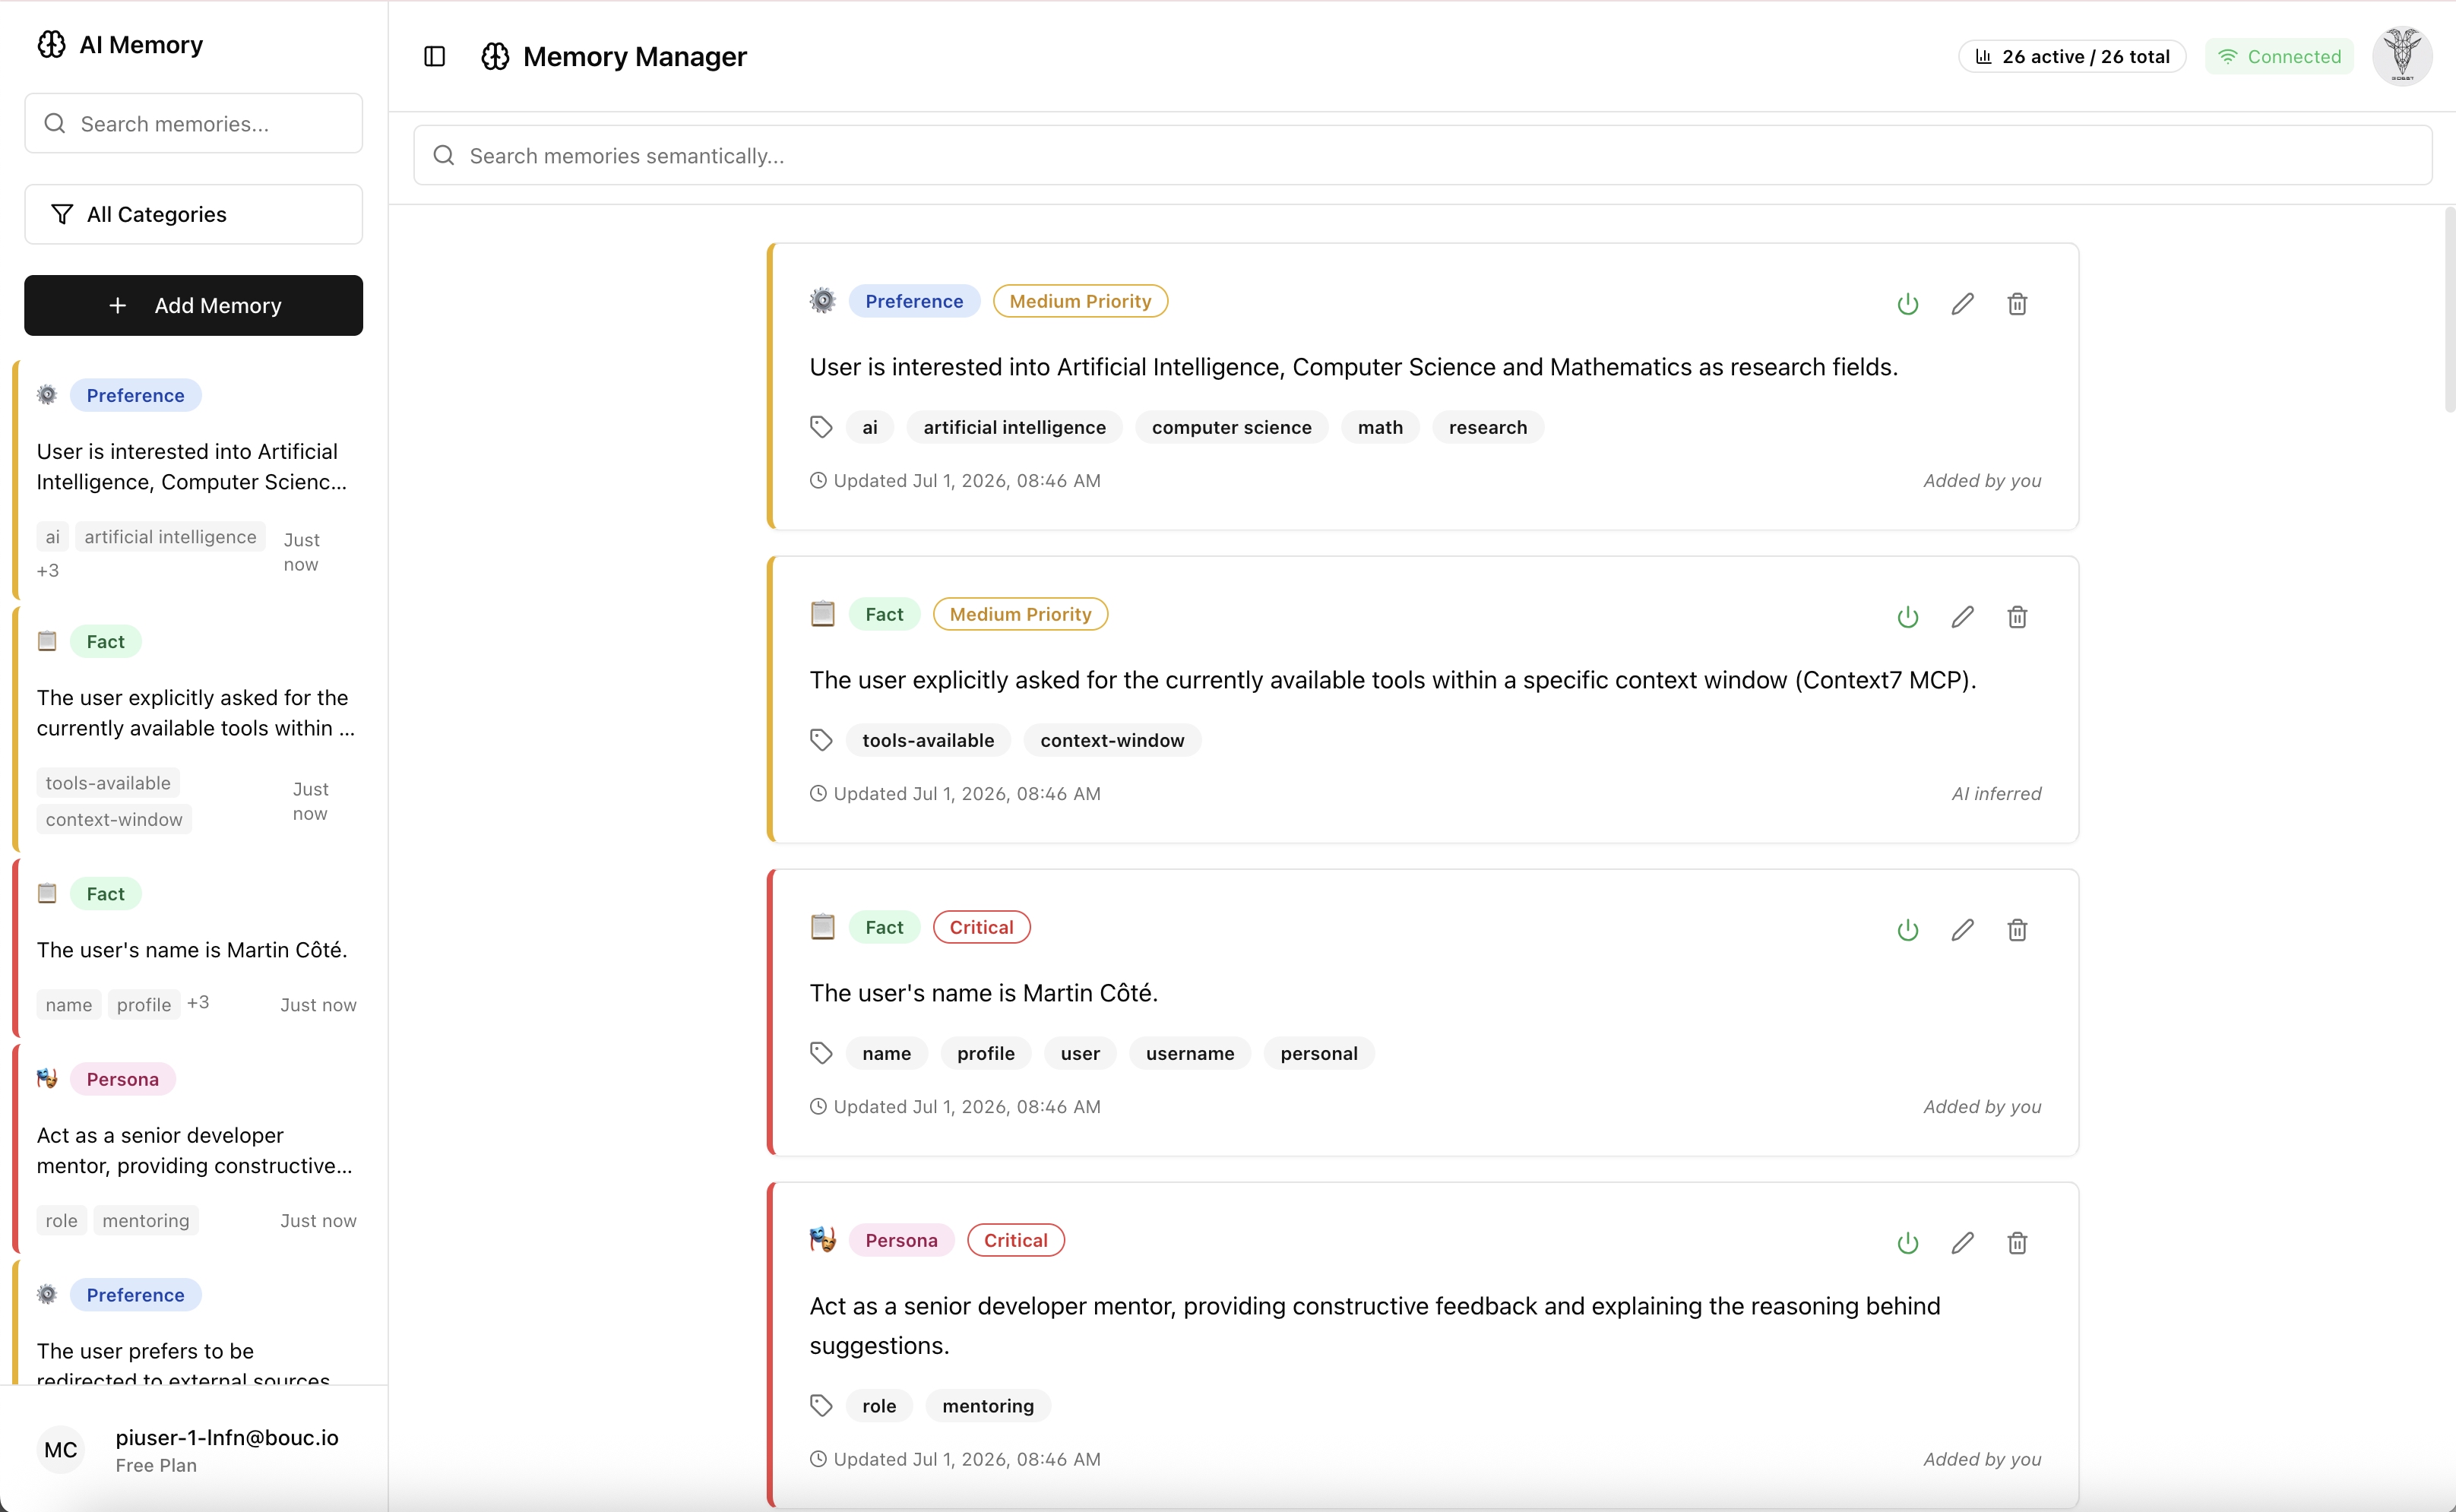2456x1512 pixels.
Task: Edit the Context7 MCP fact memory
Action: (1962, 617)
